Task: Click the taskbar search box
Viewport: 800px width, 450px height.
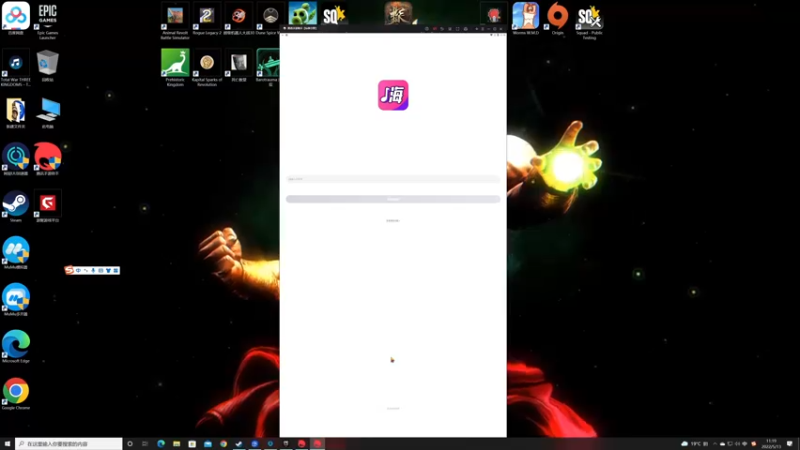Action: tap(69, 444)
